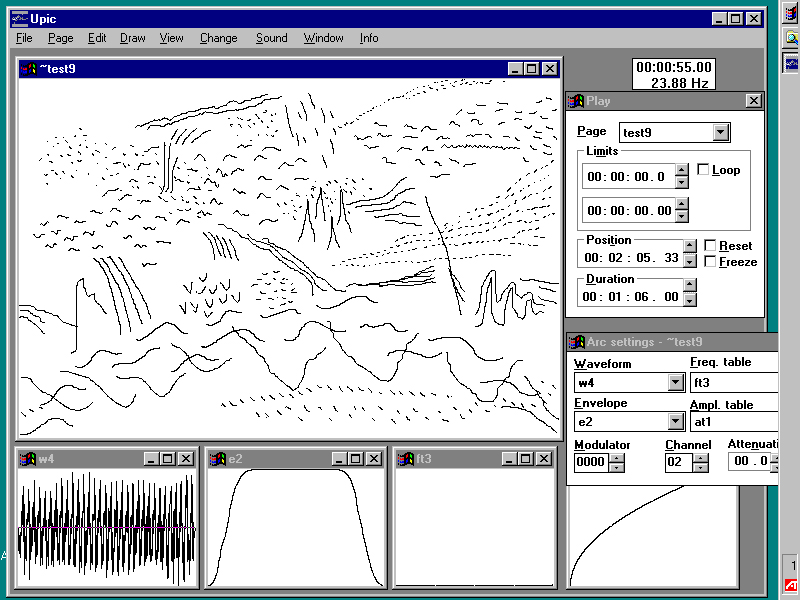
Task: Open the Page menu
Action: pos(61,38)
